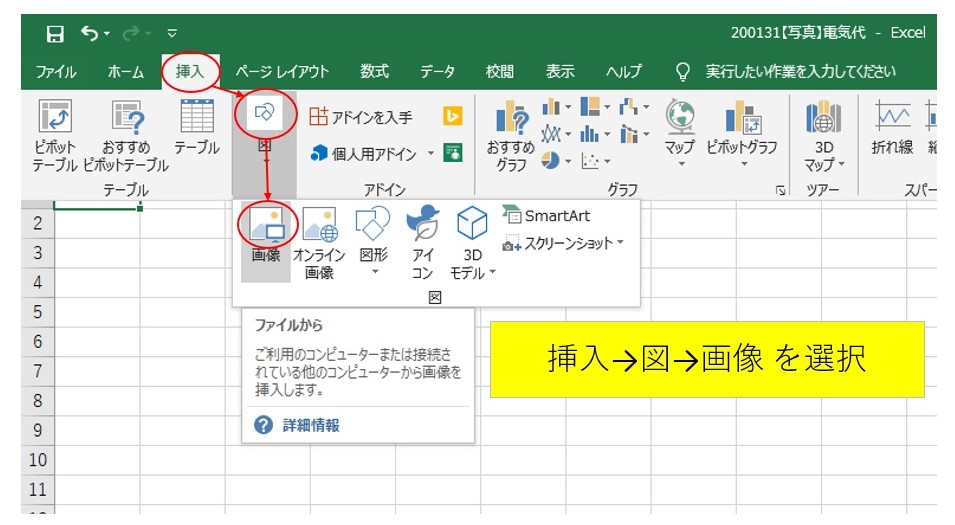The height and width of the screenshot is (525, 955).
Task: Select row 11 header
Action: 37,490
